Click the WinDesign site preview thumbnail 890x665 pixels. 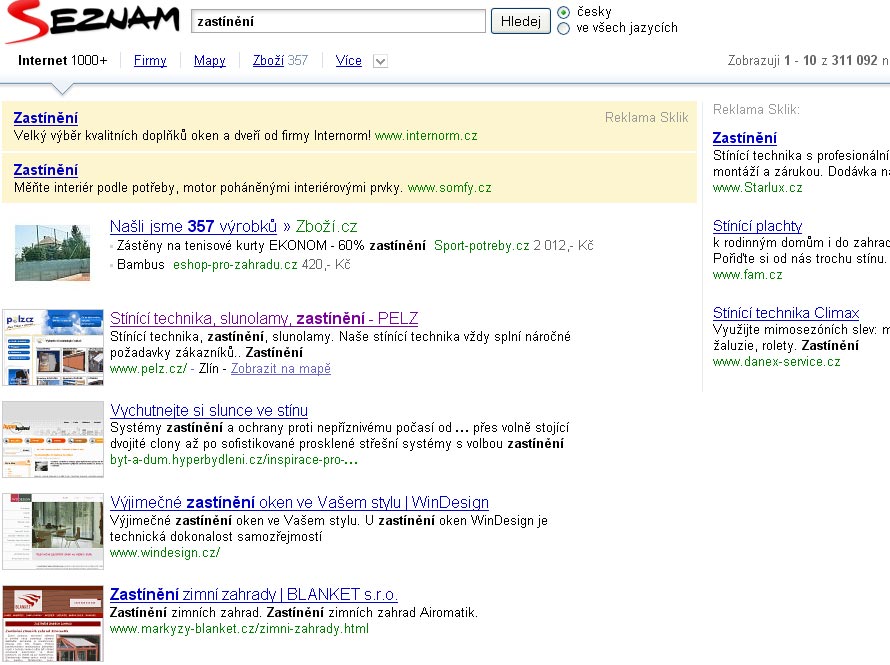tap(53, 531)
